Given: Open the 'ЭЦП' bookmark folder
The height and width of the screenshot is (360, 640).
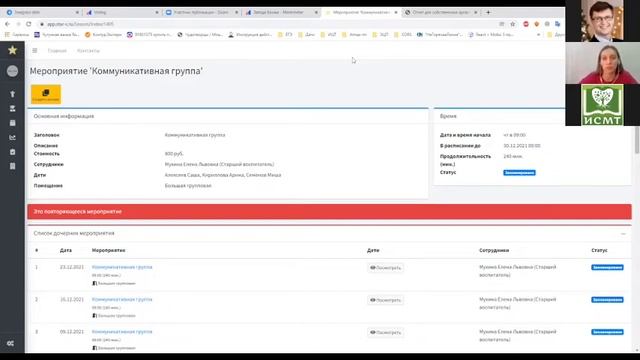Looking at the screenshot, I should 380,35.
